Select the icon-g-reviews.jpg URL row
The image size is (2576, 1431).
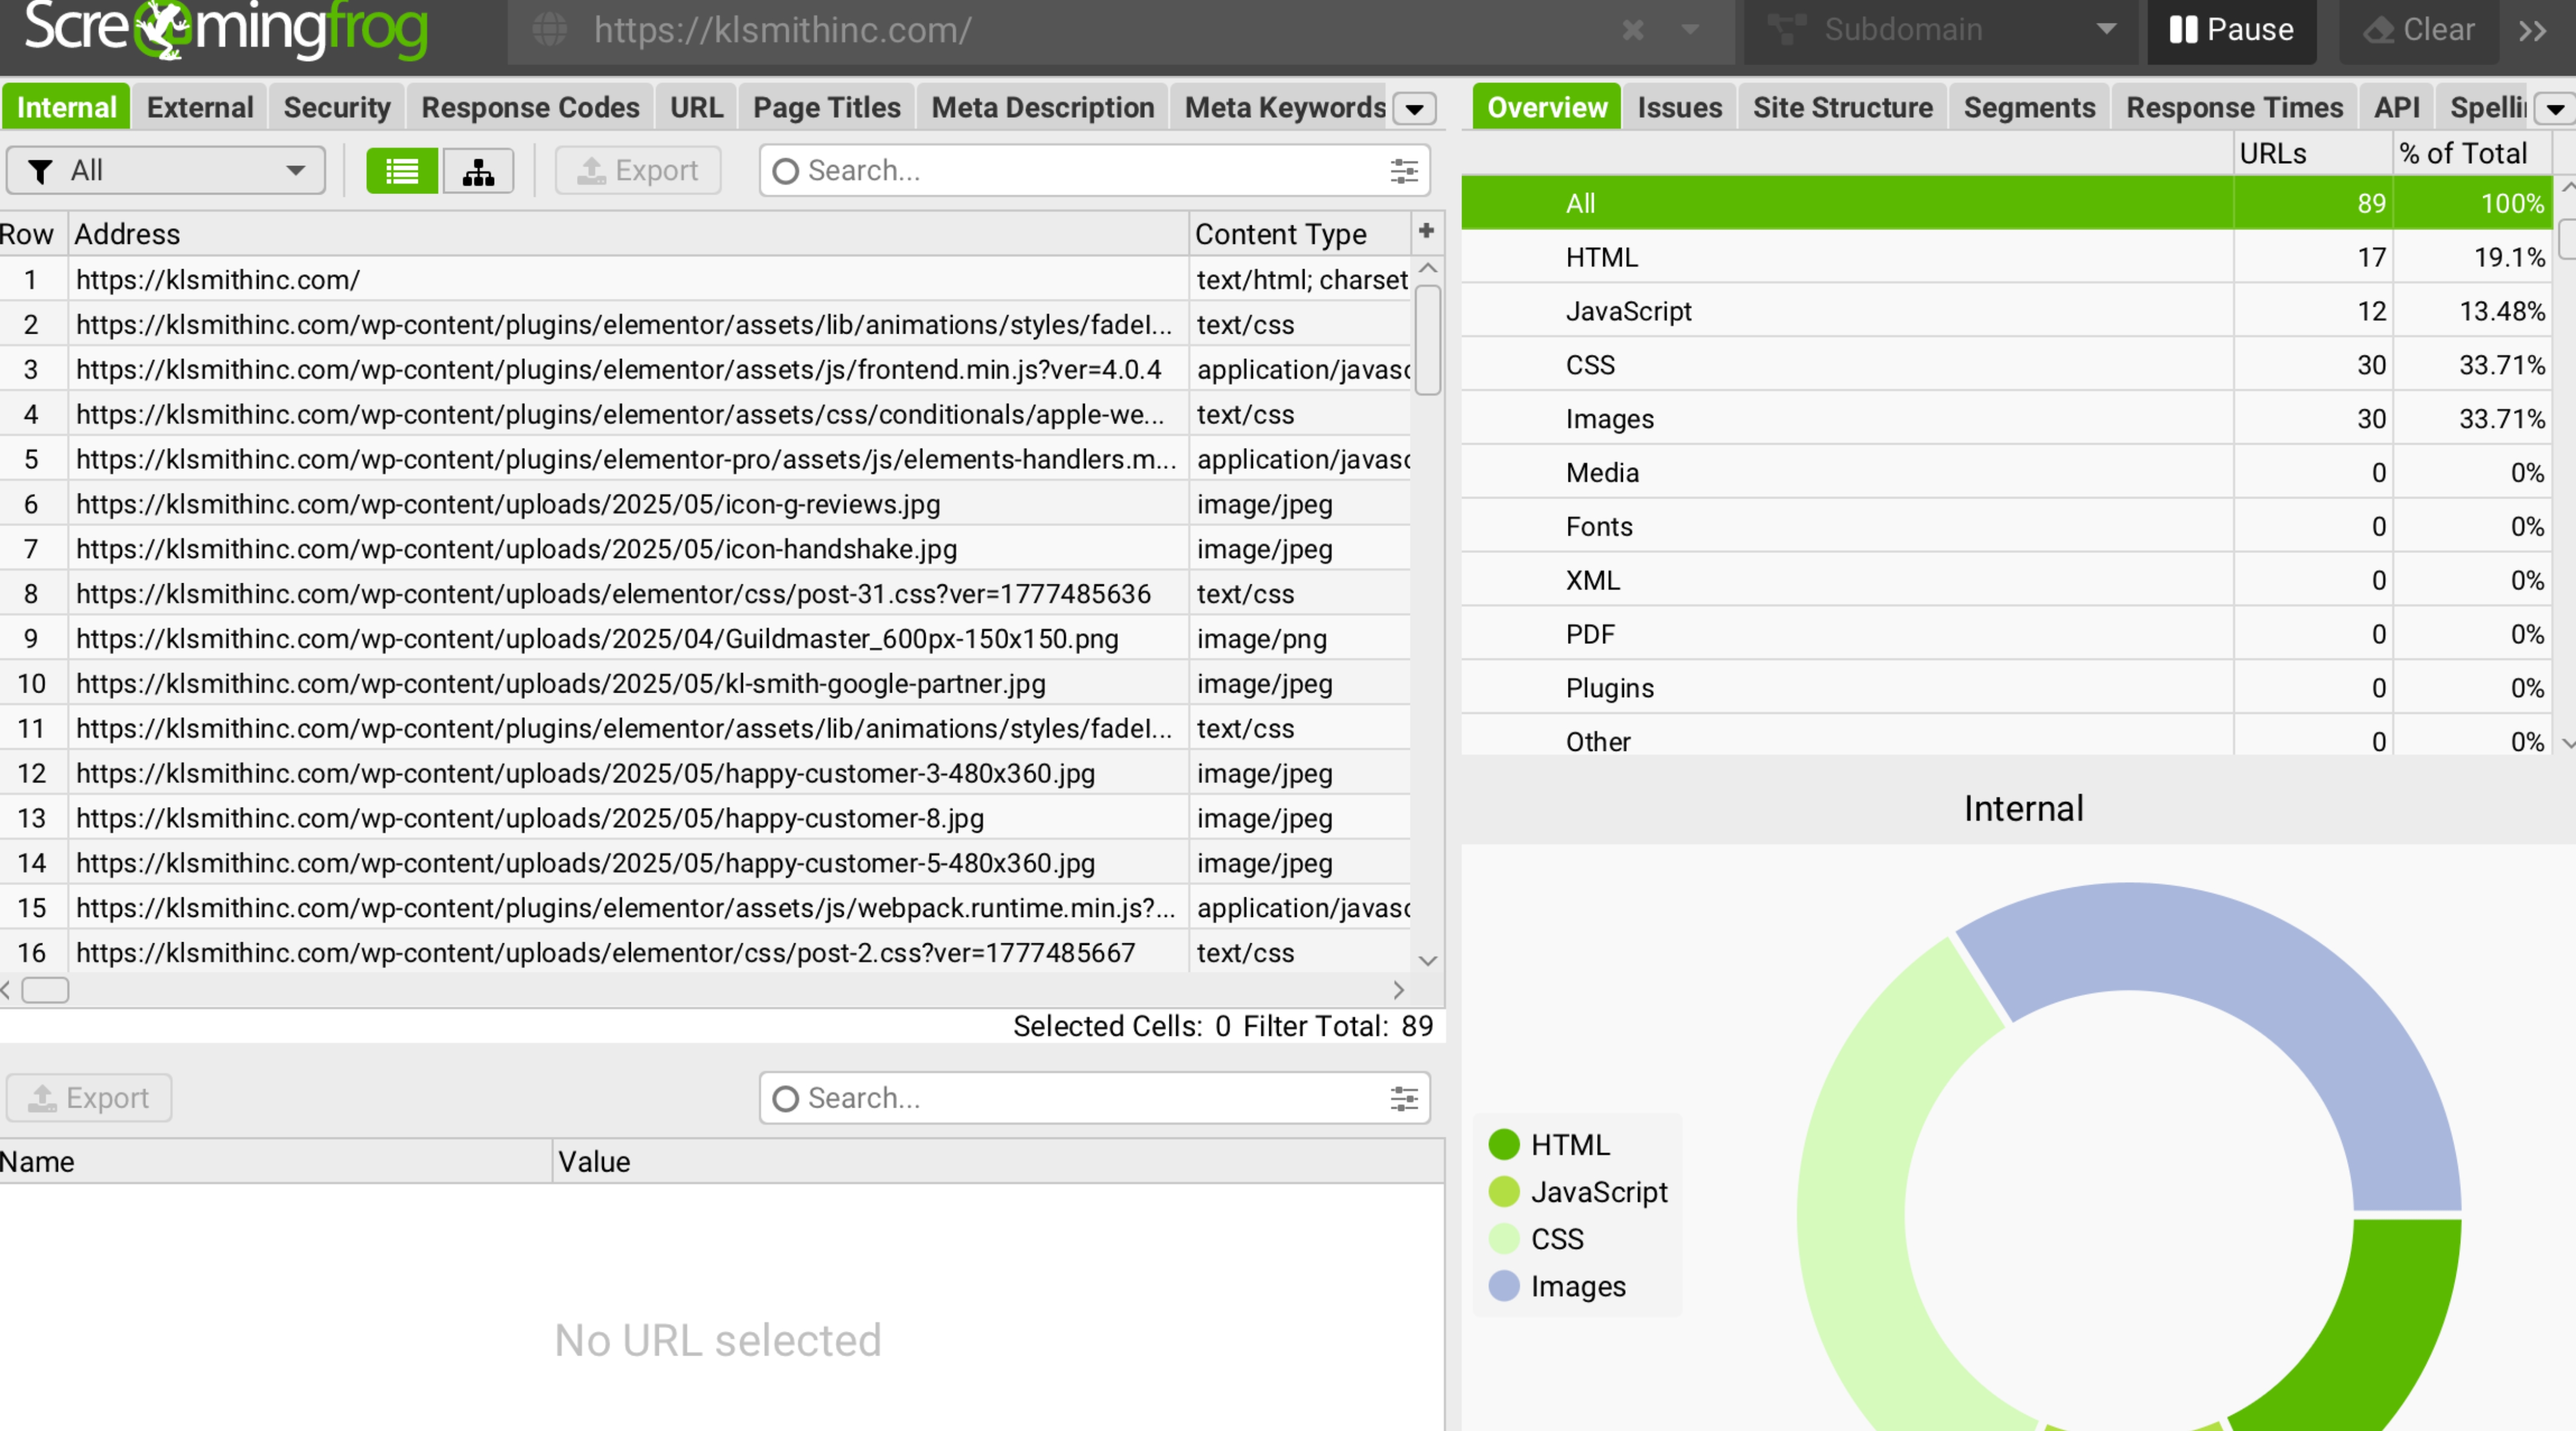[x=705, y=504]
